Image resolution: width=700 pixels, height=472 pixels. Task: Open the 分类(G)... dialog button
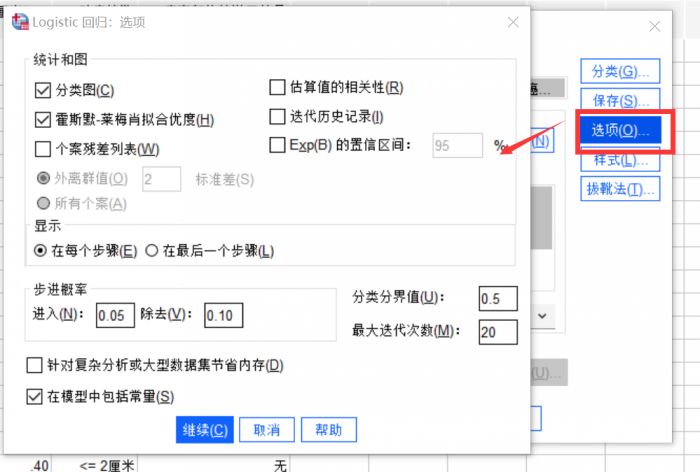(x=620, y=71)
